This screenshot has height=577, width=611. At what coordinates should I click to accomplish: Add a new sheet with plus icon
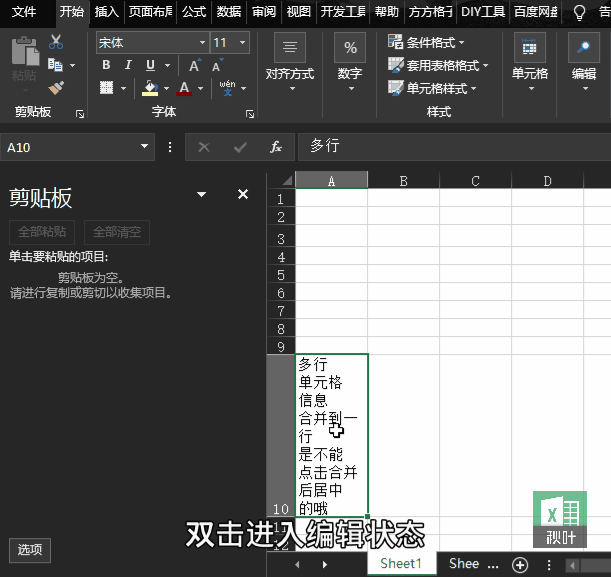(x=520, y=565)
